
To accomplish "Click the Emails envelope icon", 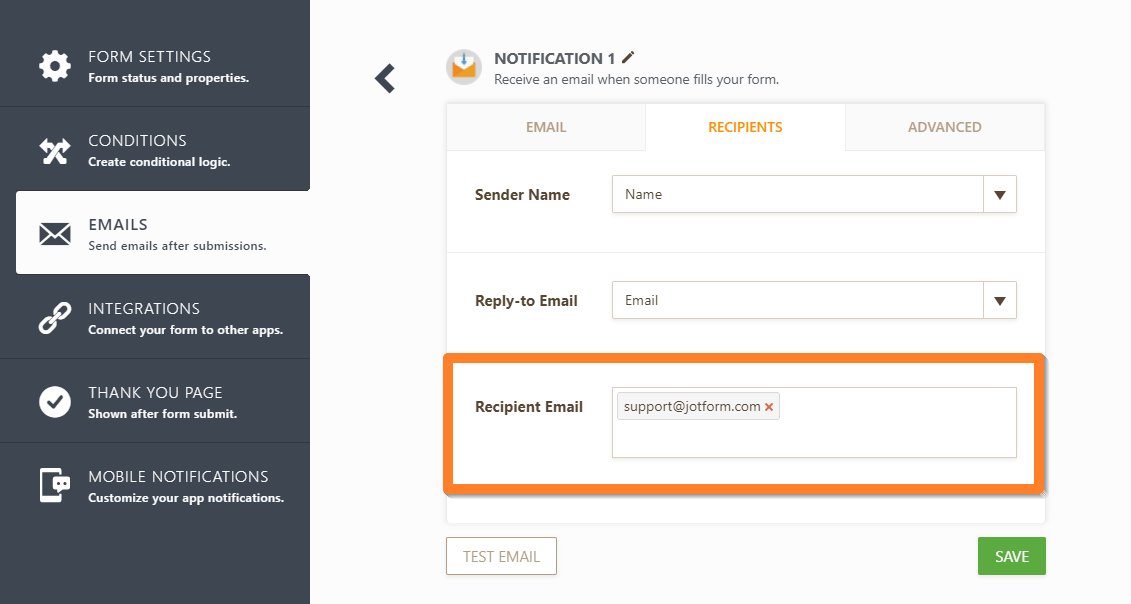I will 55,234.
